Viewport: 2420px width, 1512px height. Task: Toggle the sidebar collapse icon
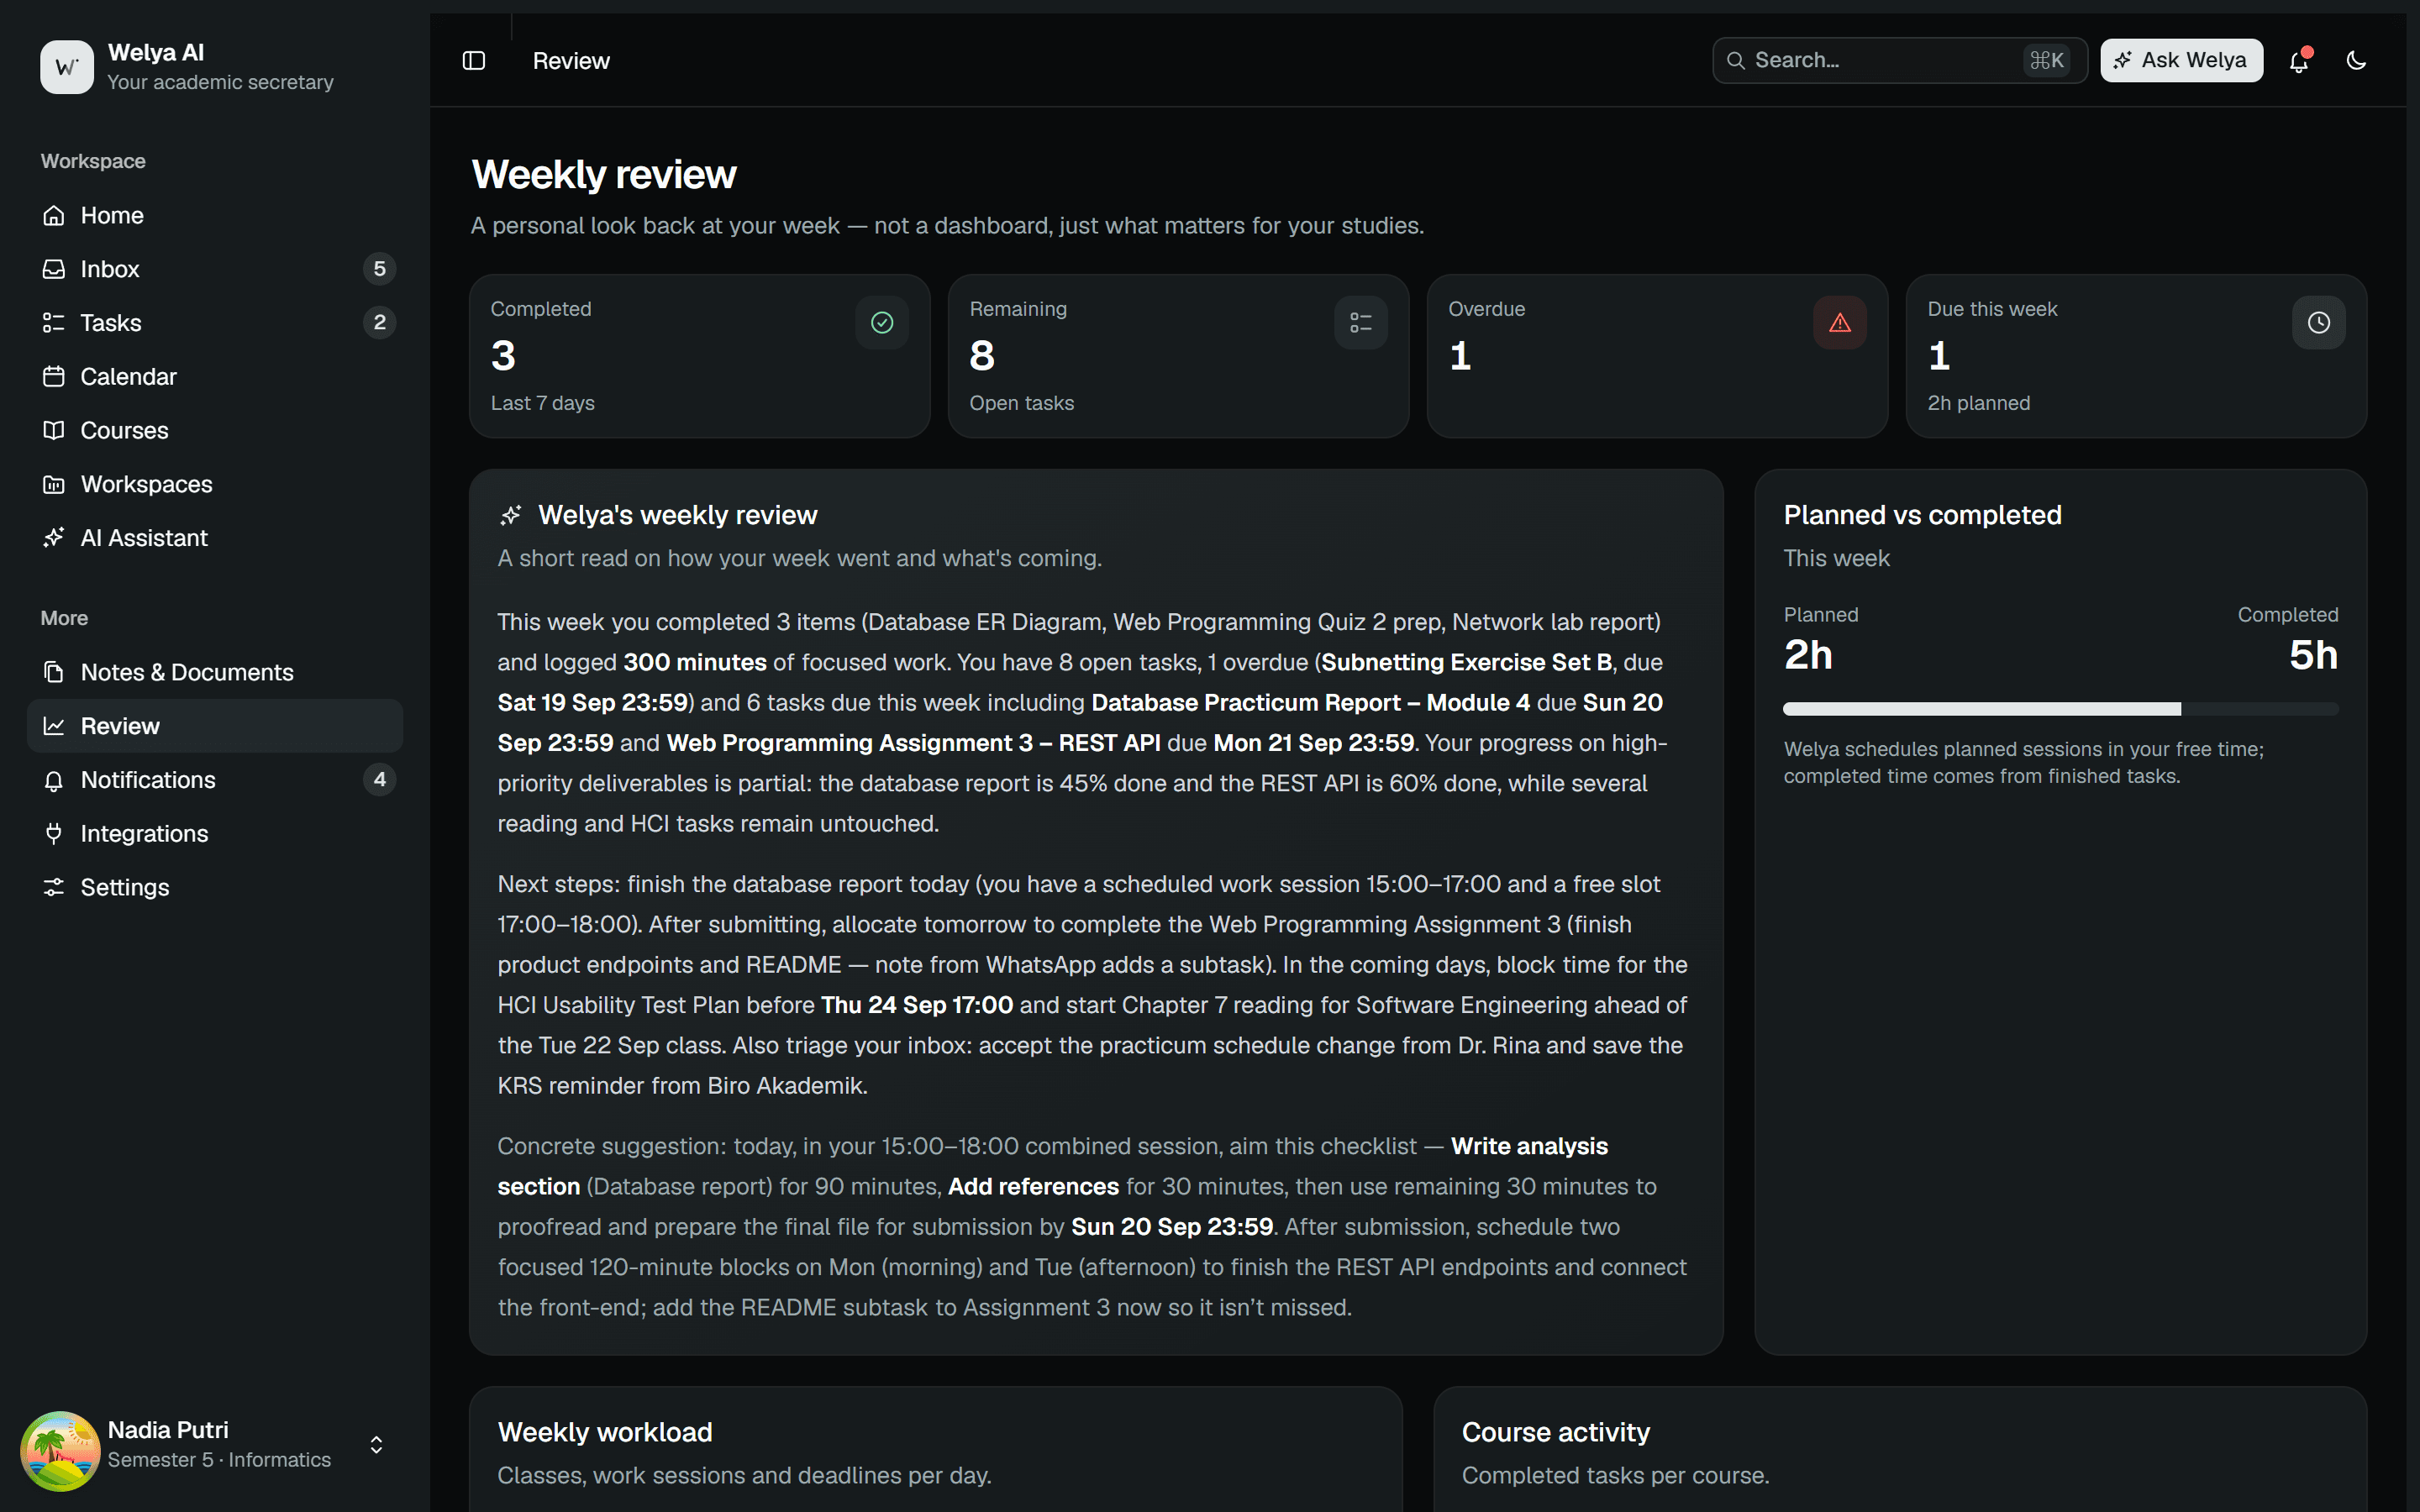[474, 61]
